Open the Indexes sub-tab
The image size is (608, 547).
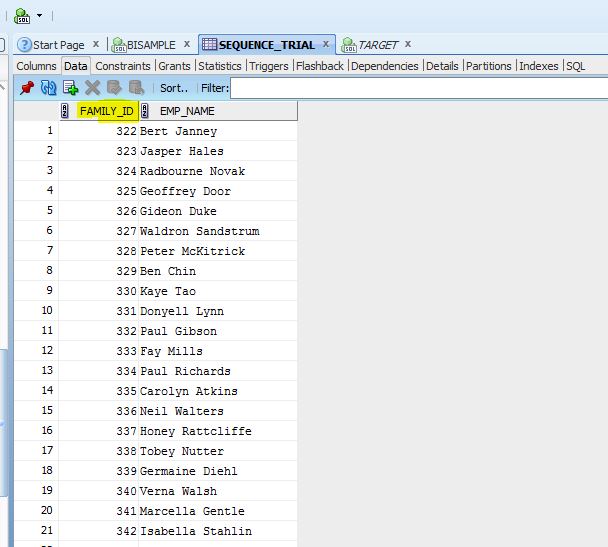539,66
